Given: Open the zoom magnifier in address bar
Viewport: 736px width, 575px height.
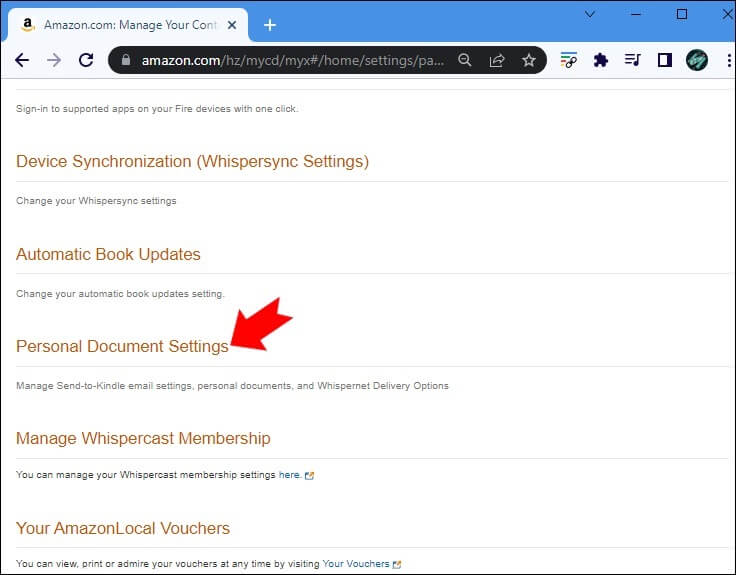Looking at the screenshot, I should [465, 60].
